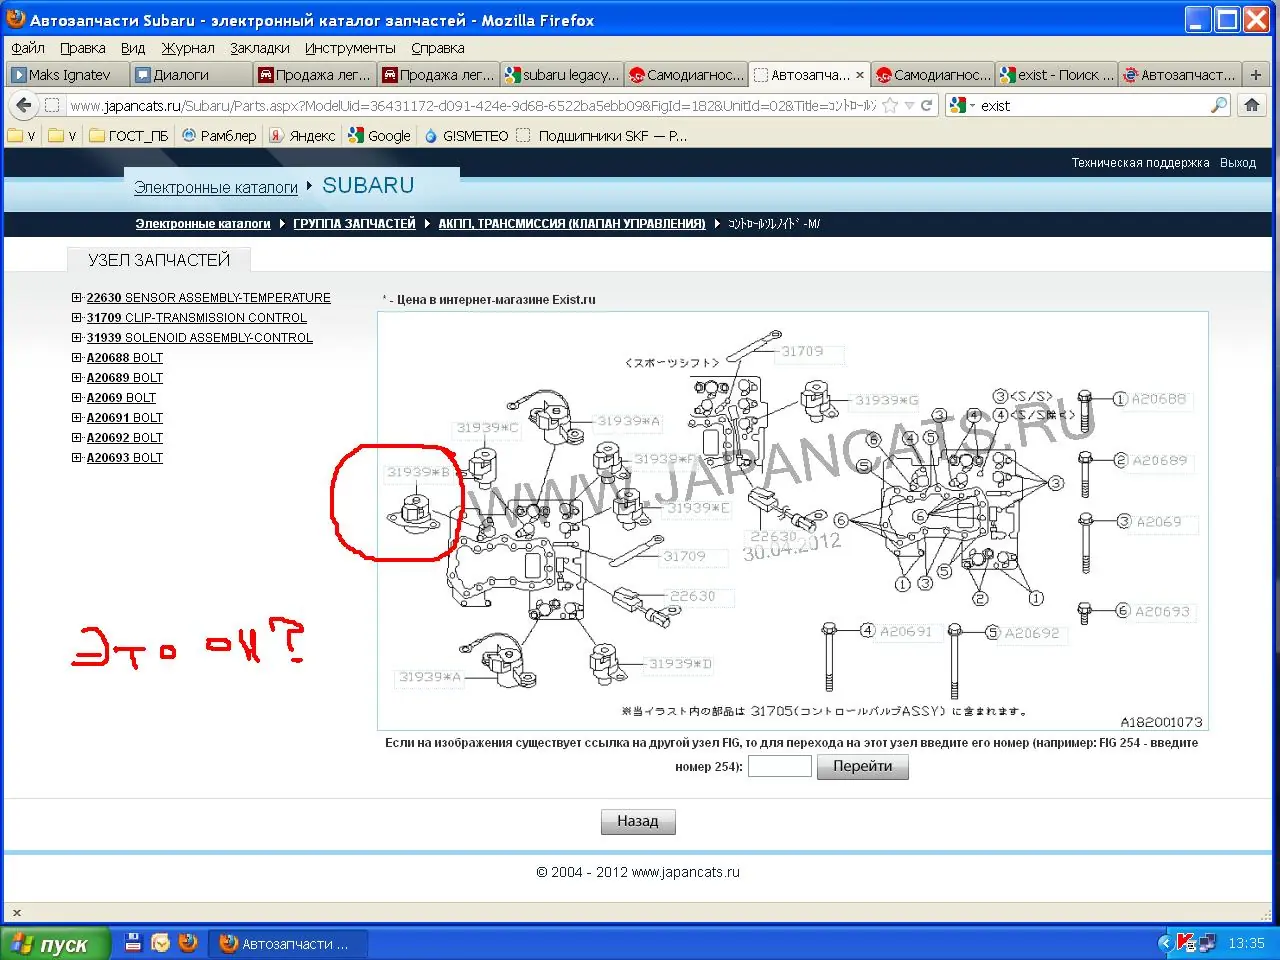1280x960 pixels.
Task: Expand the 22630 SENSOR ASSEMBLY-TEMPERATURE node
Action: point(77,298)
